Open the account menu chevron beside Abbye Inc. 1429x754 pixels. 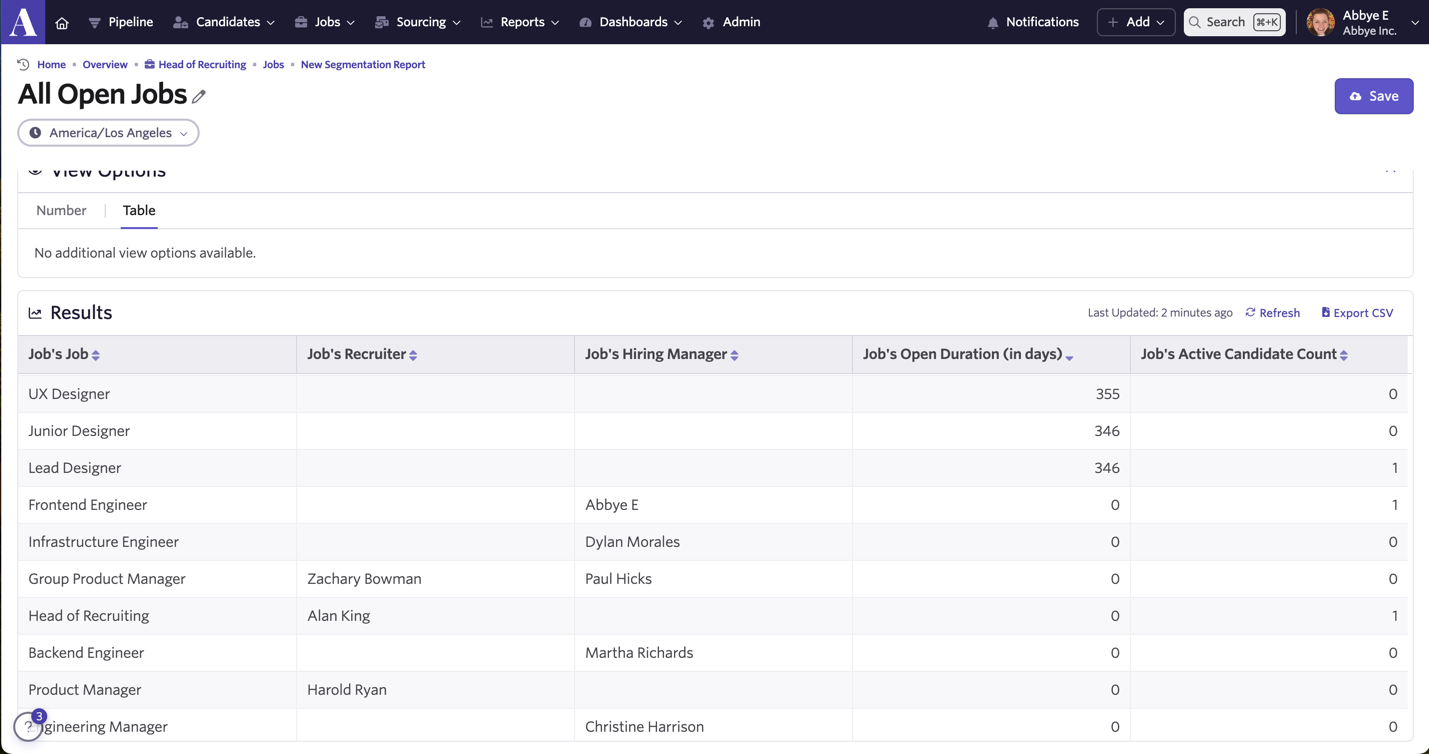coord(1415,22)
